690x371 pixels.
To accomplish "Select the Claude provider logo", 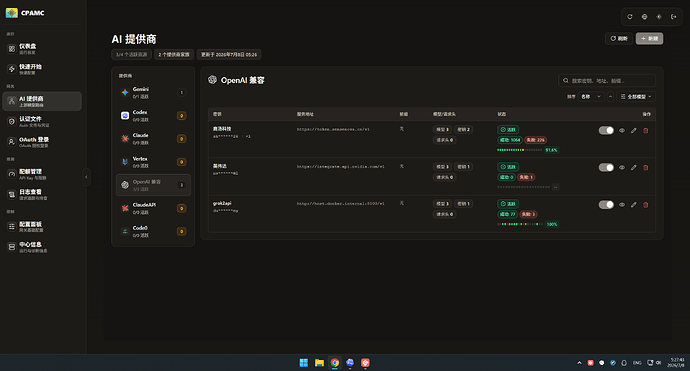I will [125, 139].
